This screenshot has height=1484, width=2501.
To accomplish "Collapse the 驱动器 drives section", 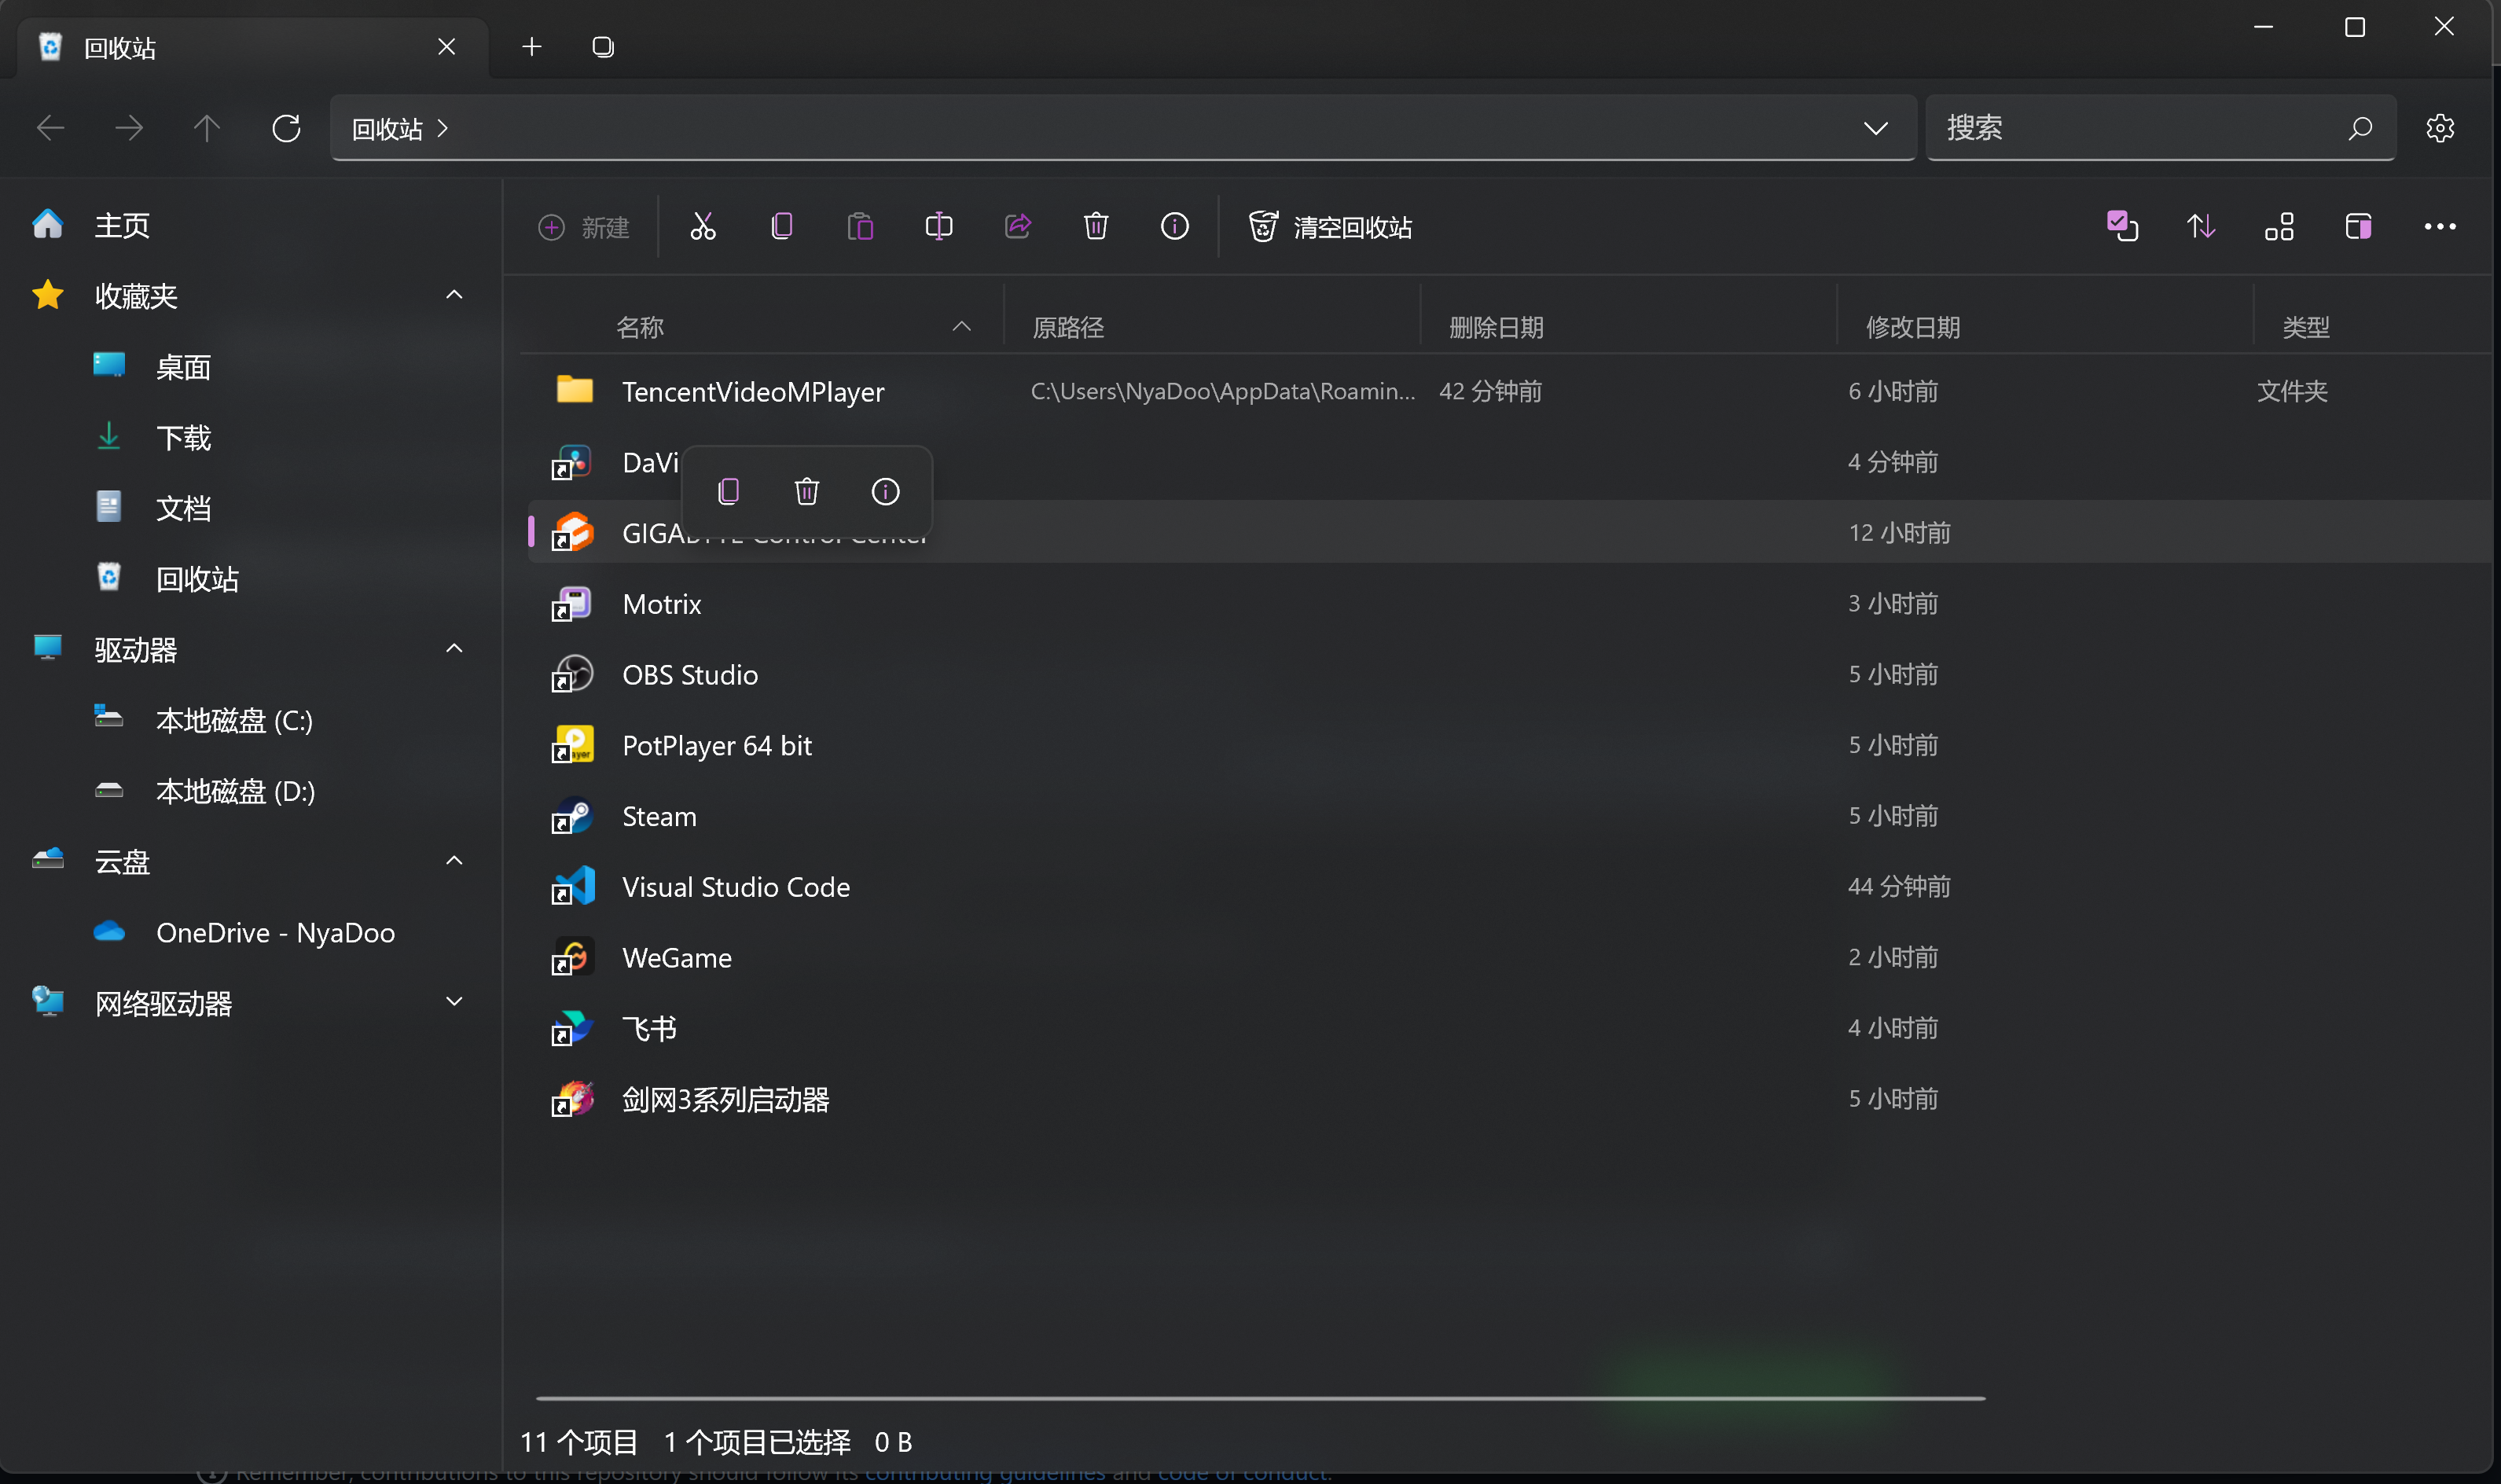I will (x=454, y=649).
